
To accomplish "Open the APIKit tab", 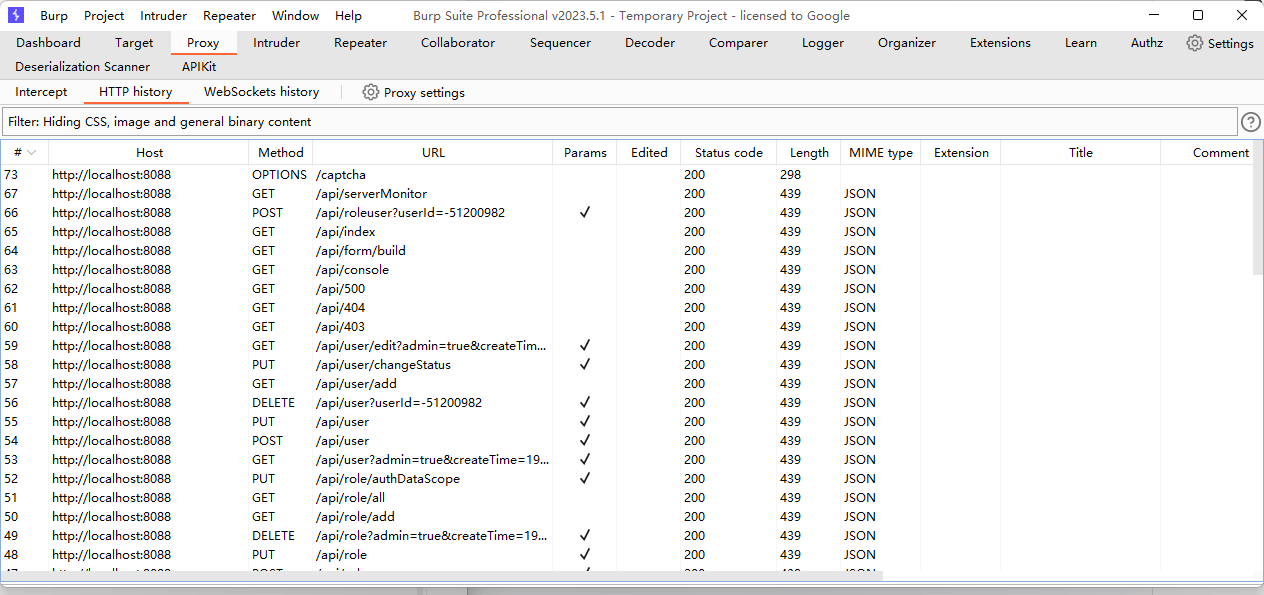I will click(x=199, y=67).
